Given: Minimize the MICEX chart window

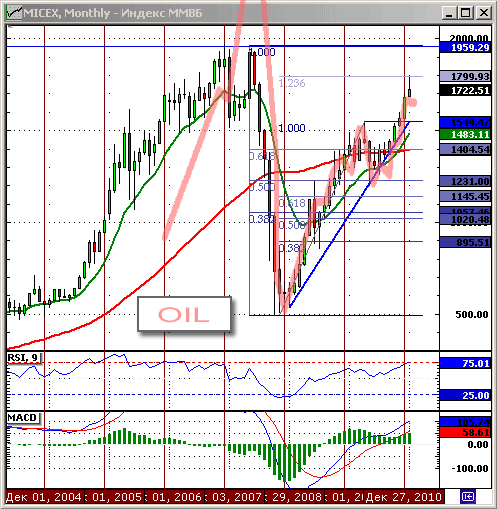Looking at the screenshot, I should click(x=449, y=13).
